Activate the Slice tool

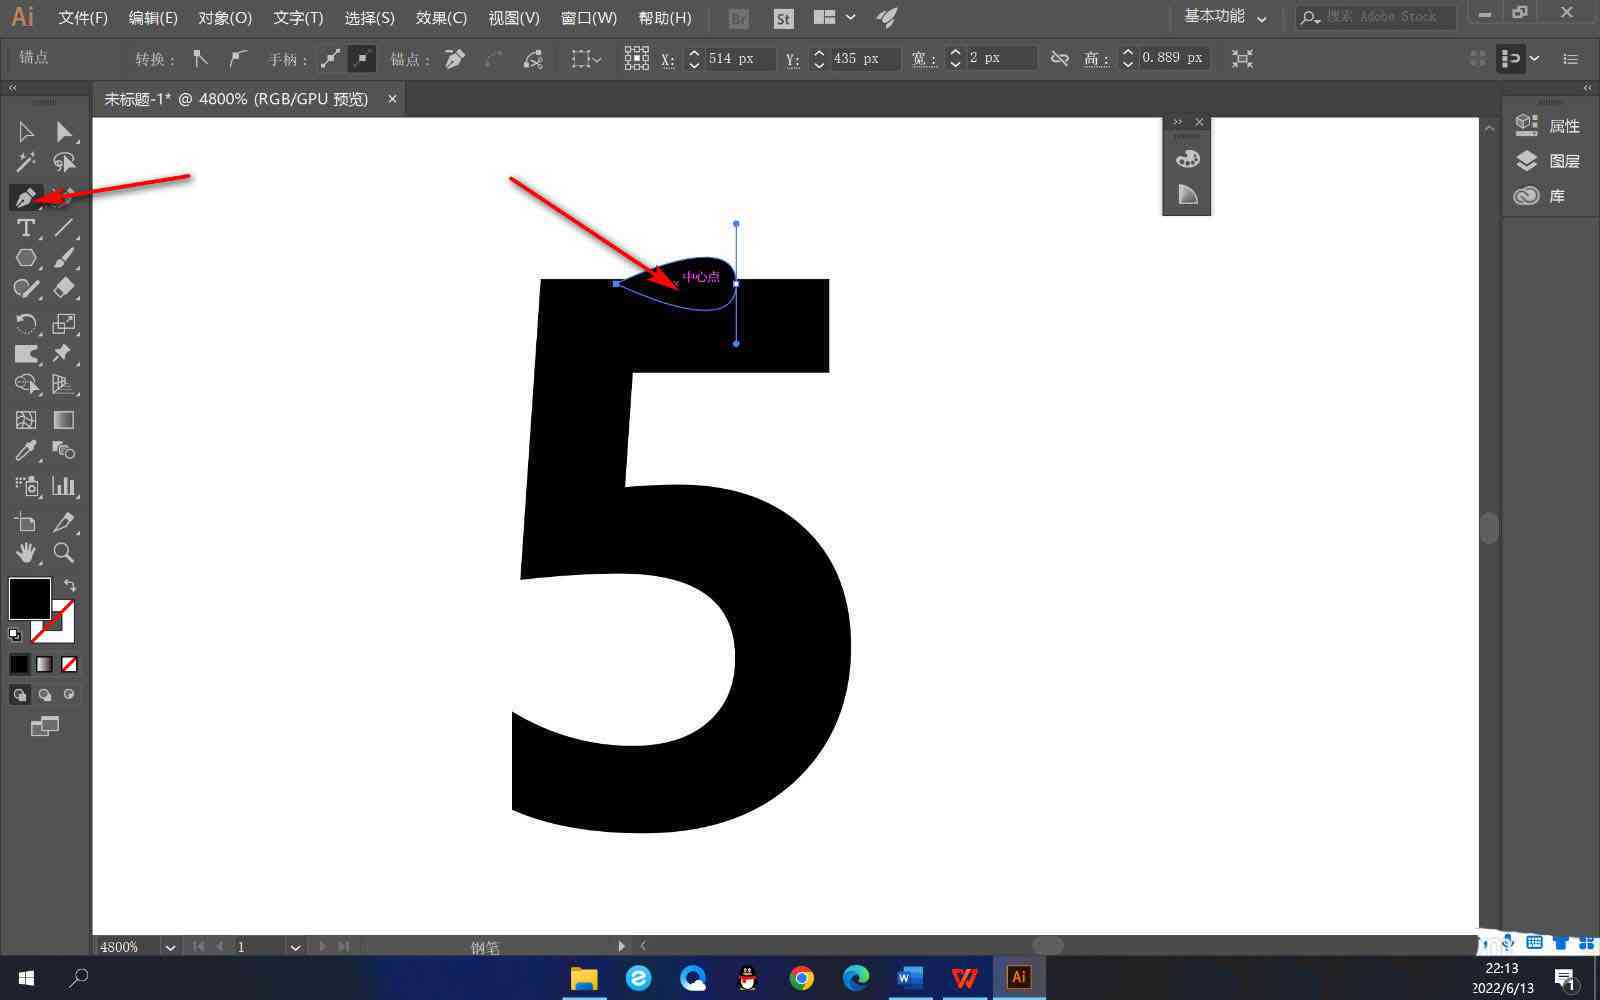[64, 522]
